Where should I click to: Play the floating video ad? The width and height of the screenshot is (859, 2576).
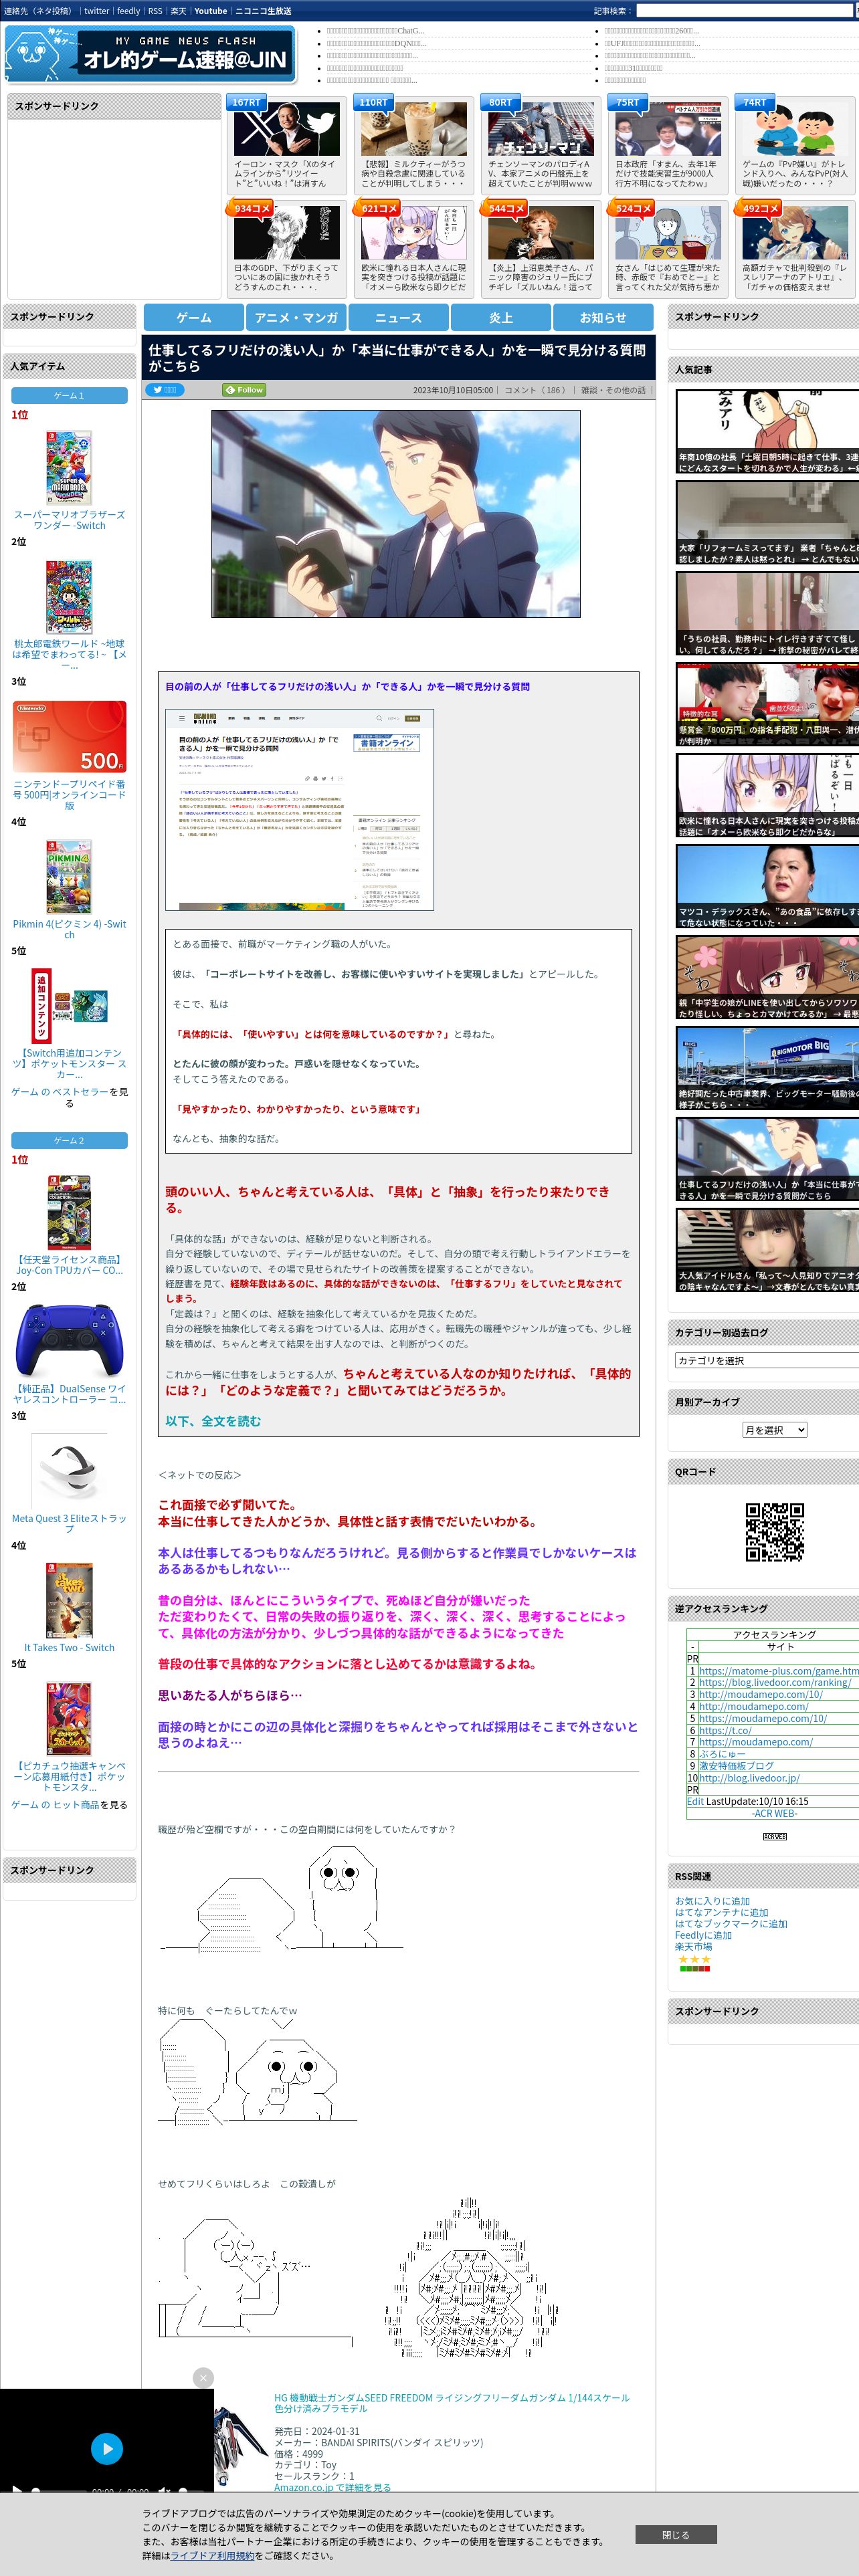(107, 2448)
